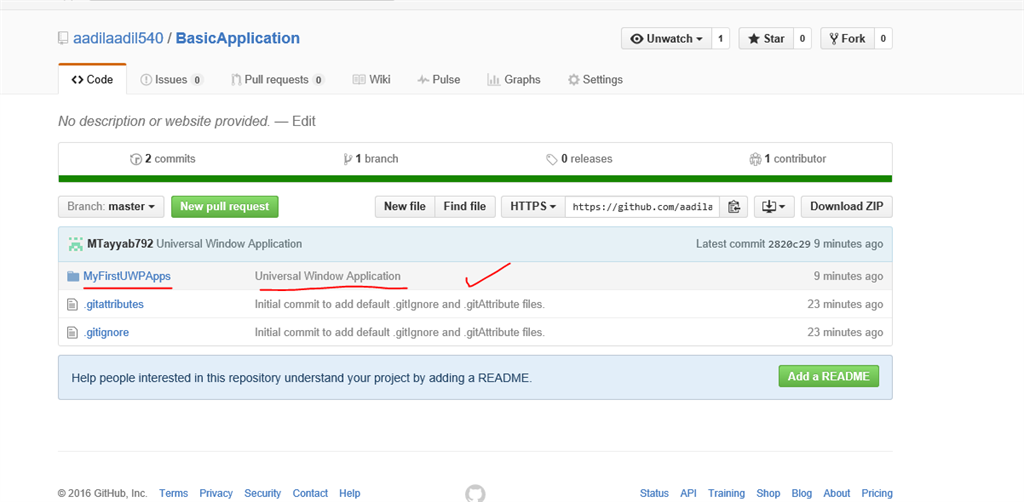Click the MTayyab792 avatar icon

coord(76,244)
